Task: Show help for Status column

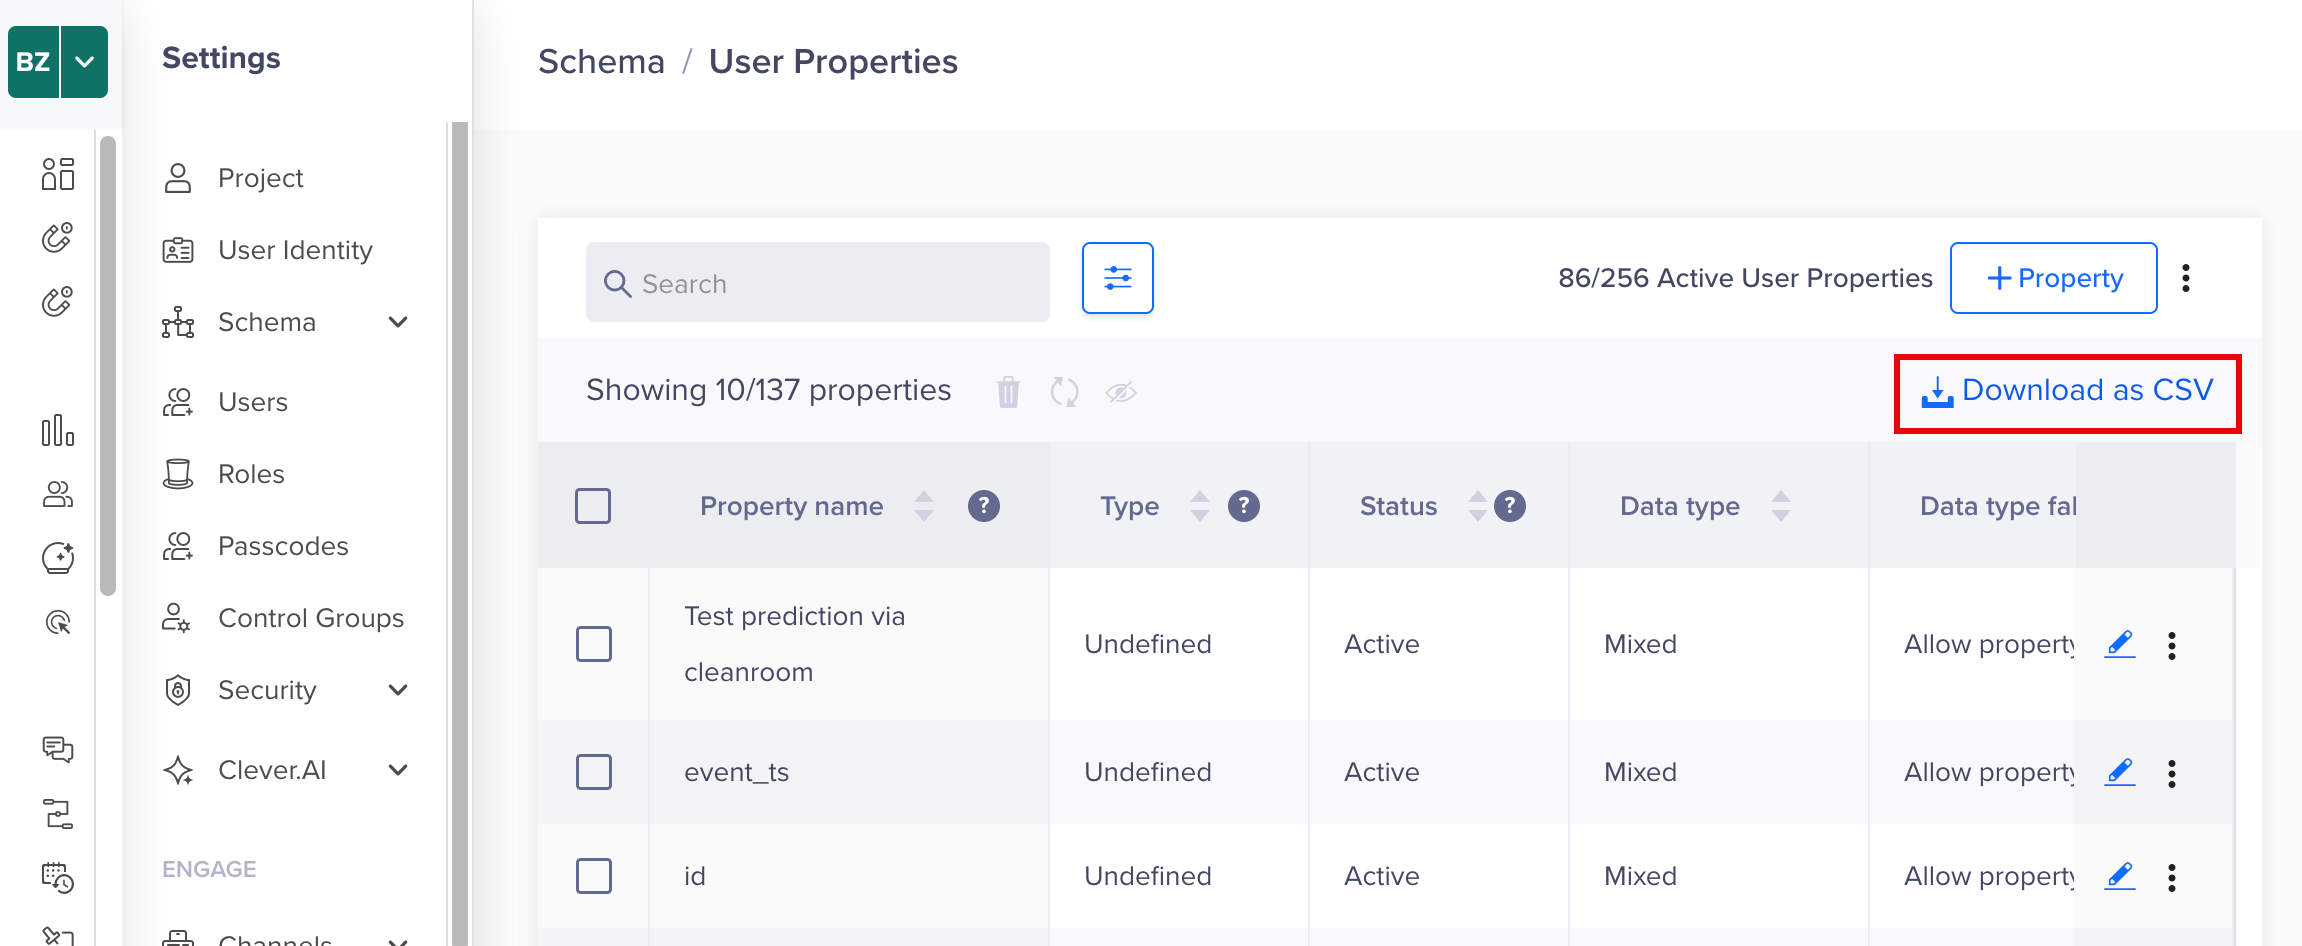Action: [1510, 506]
